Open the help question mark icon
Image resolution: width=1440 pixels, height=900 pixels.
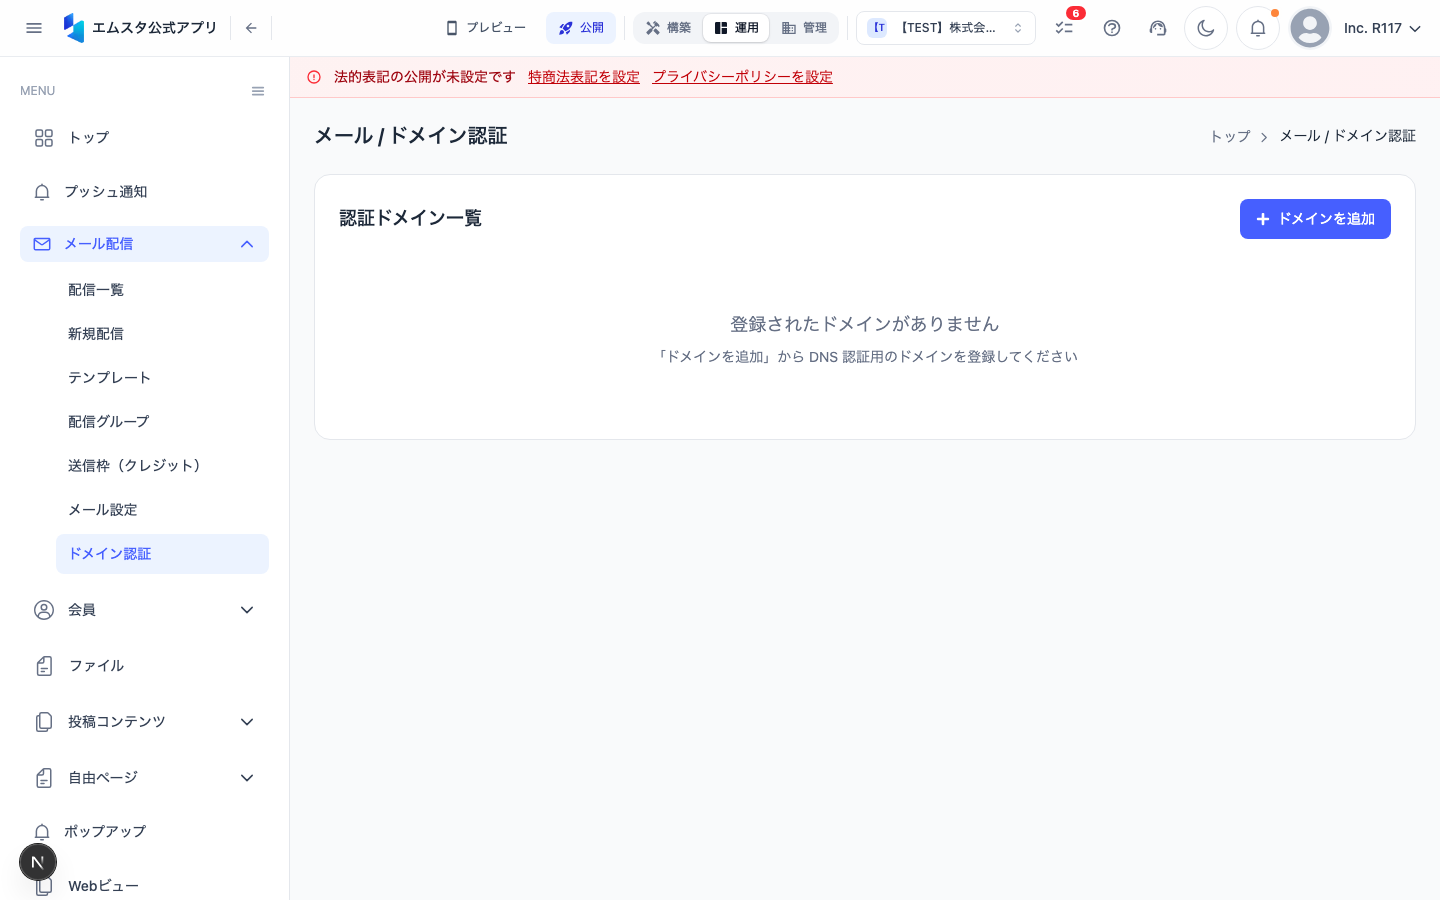[1112, 28]
